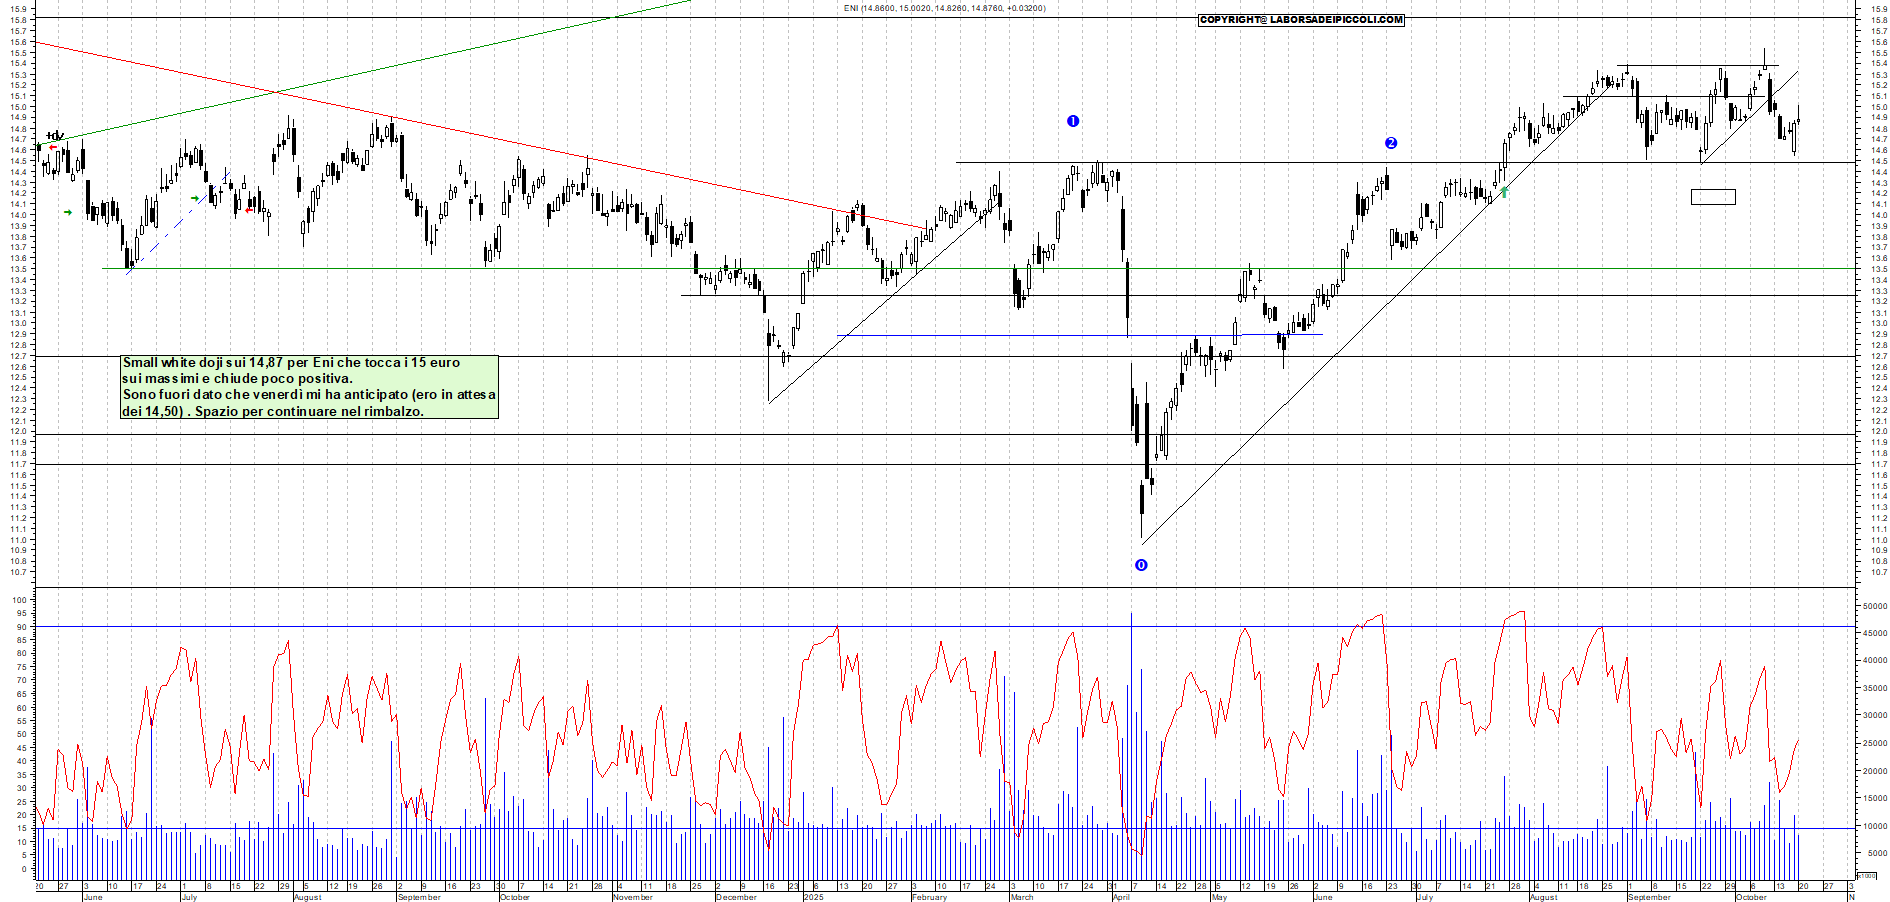
Task: Click the small empty rectangle on the chart
Action: point(1713,197)
